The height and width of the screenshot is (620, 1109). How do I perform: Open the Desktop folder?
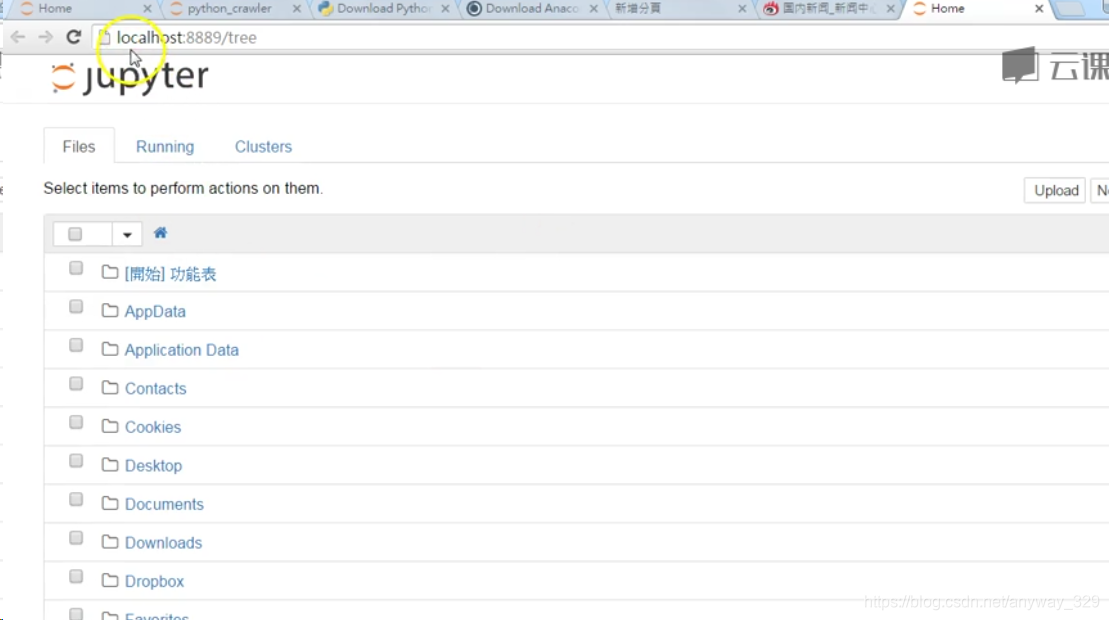click(153, 465)
